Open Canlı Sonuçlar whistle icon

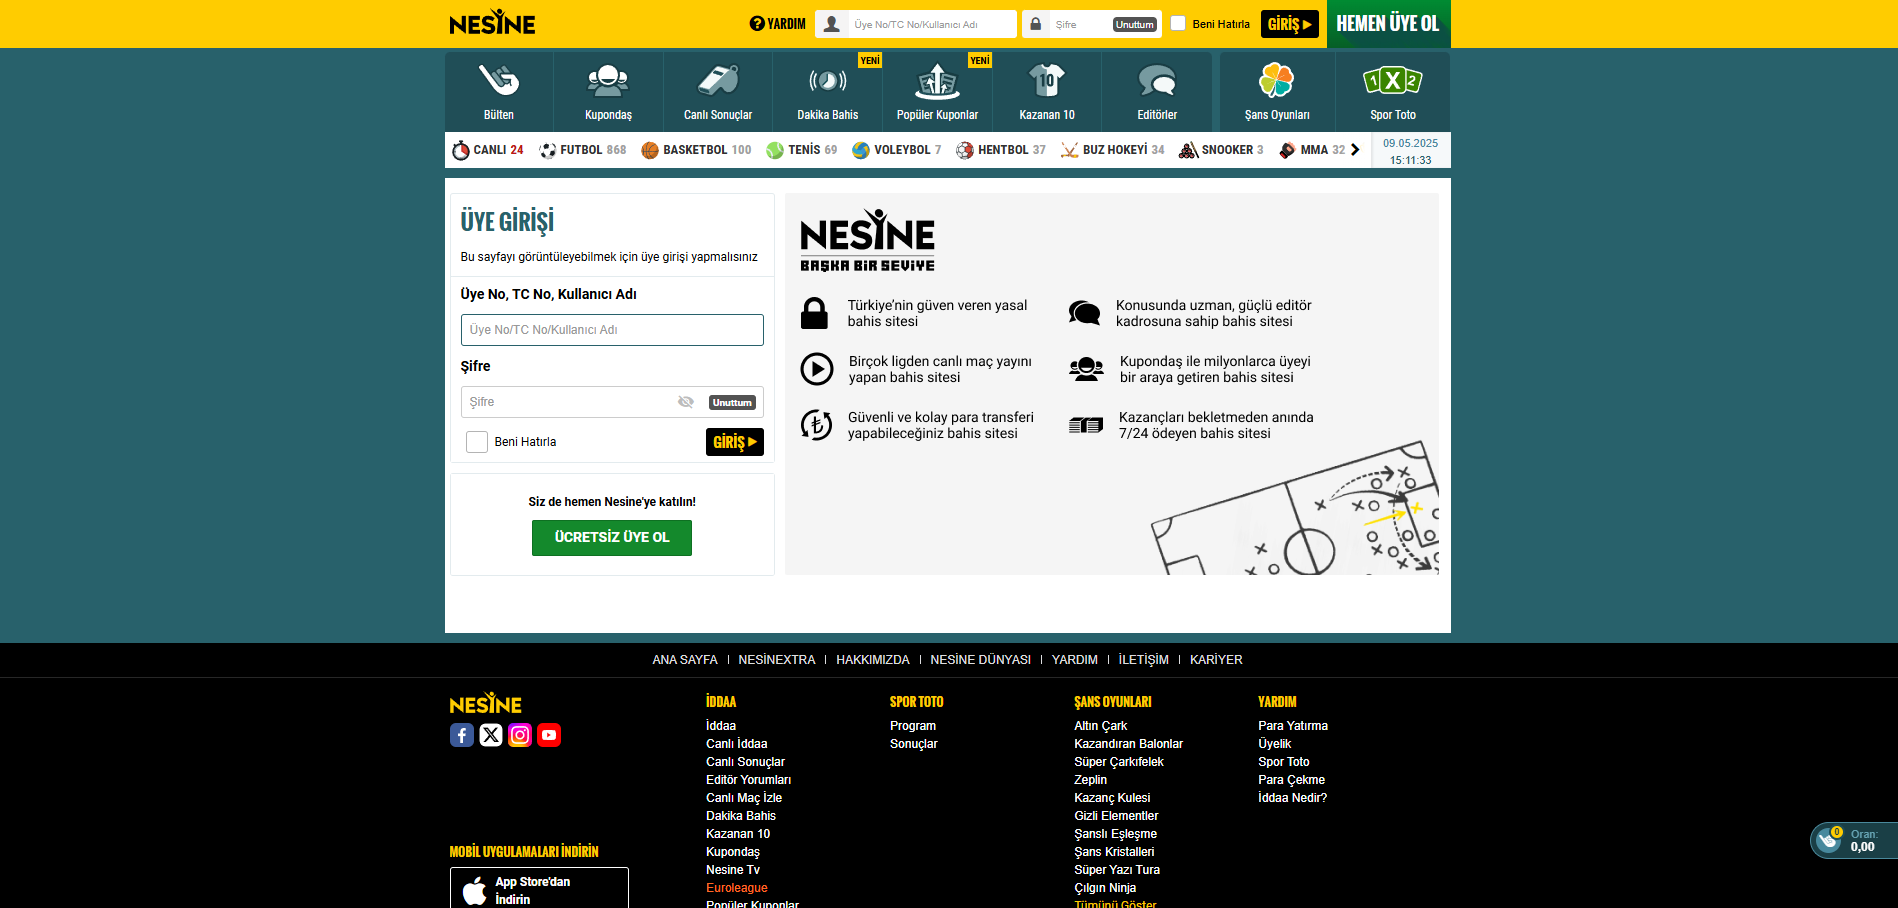[x=718, y=80]
